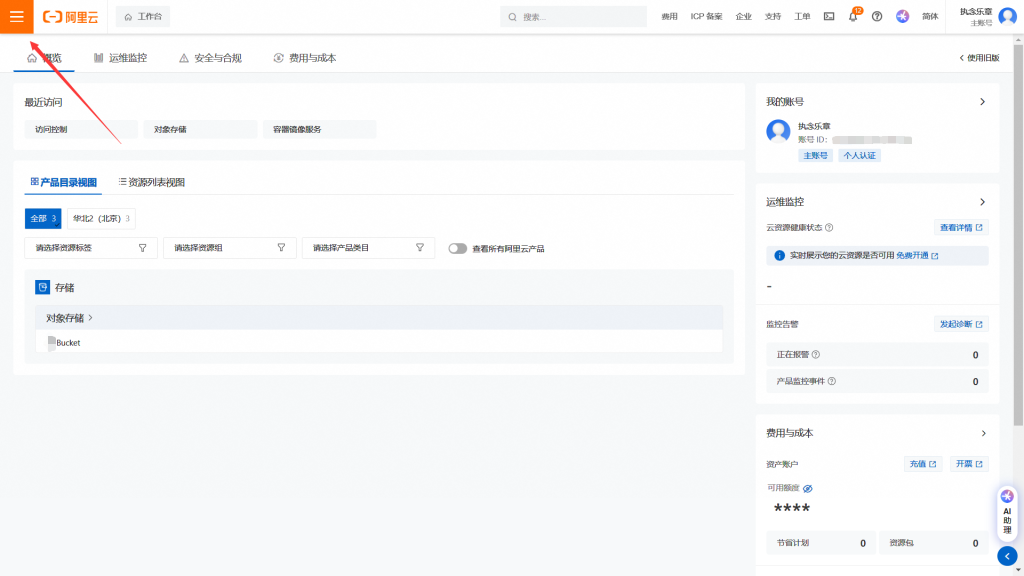Click the user avatar in top right

[x=1007, y=16]
